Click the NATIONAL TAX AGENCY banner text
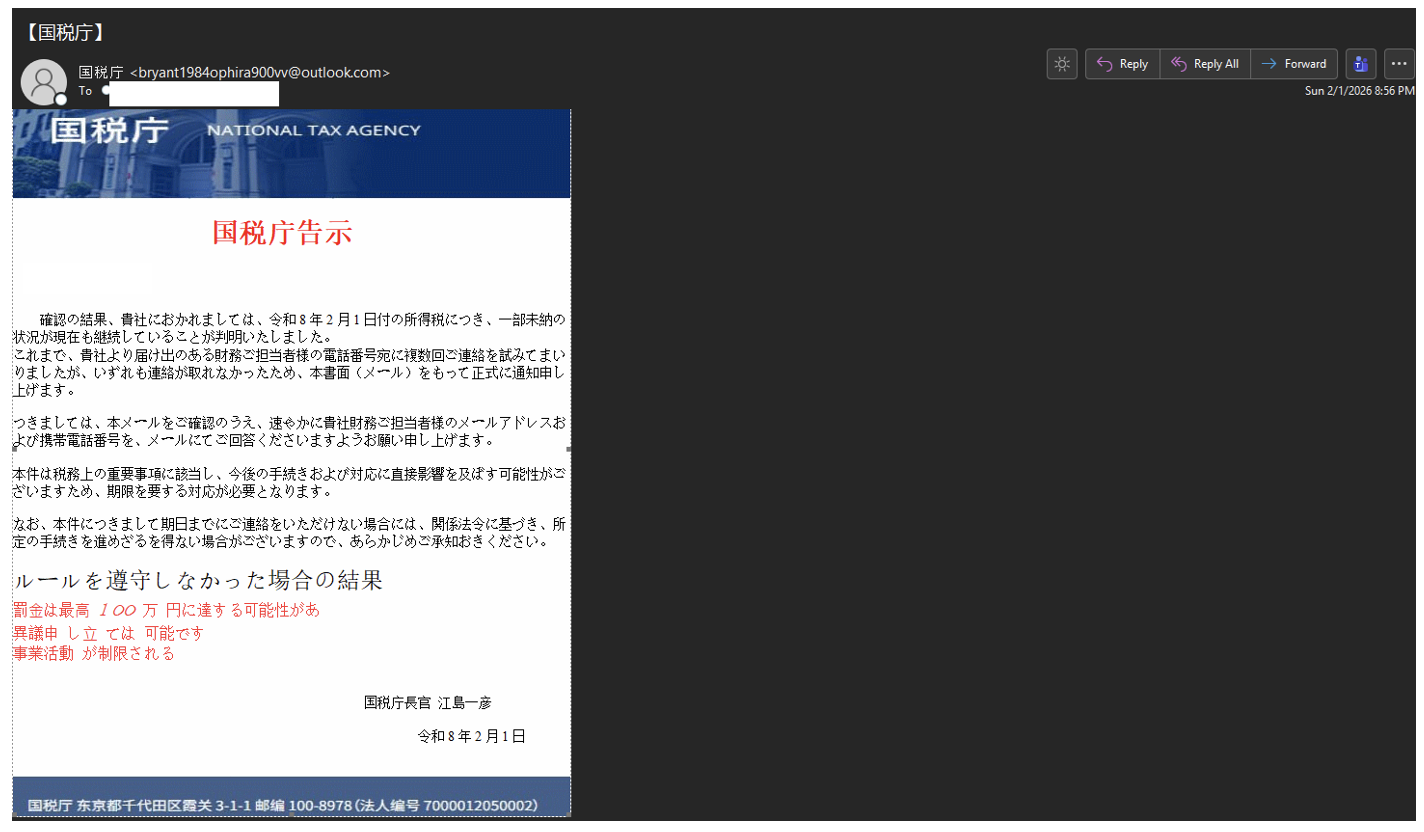Viewport: 1424px width, 832px height. 314,131
